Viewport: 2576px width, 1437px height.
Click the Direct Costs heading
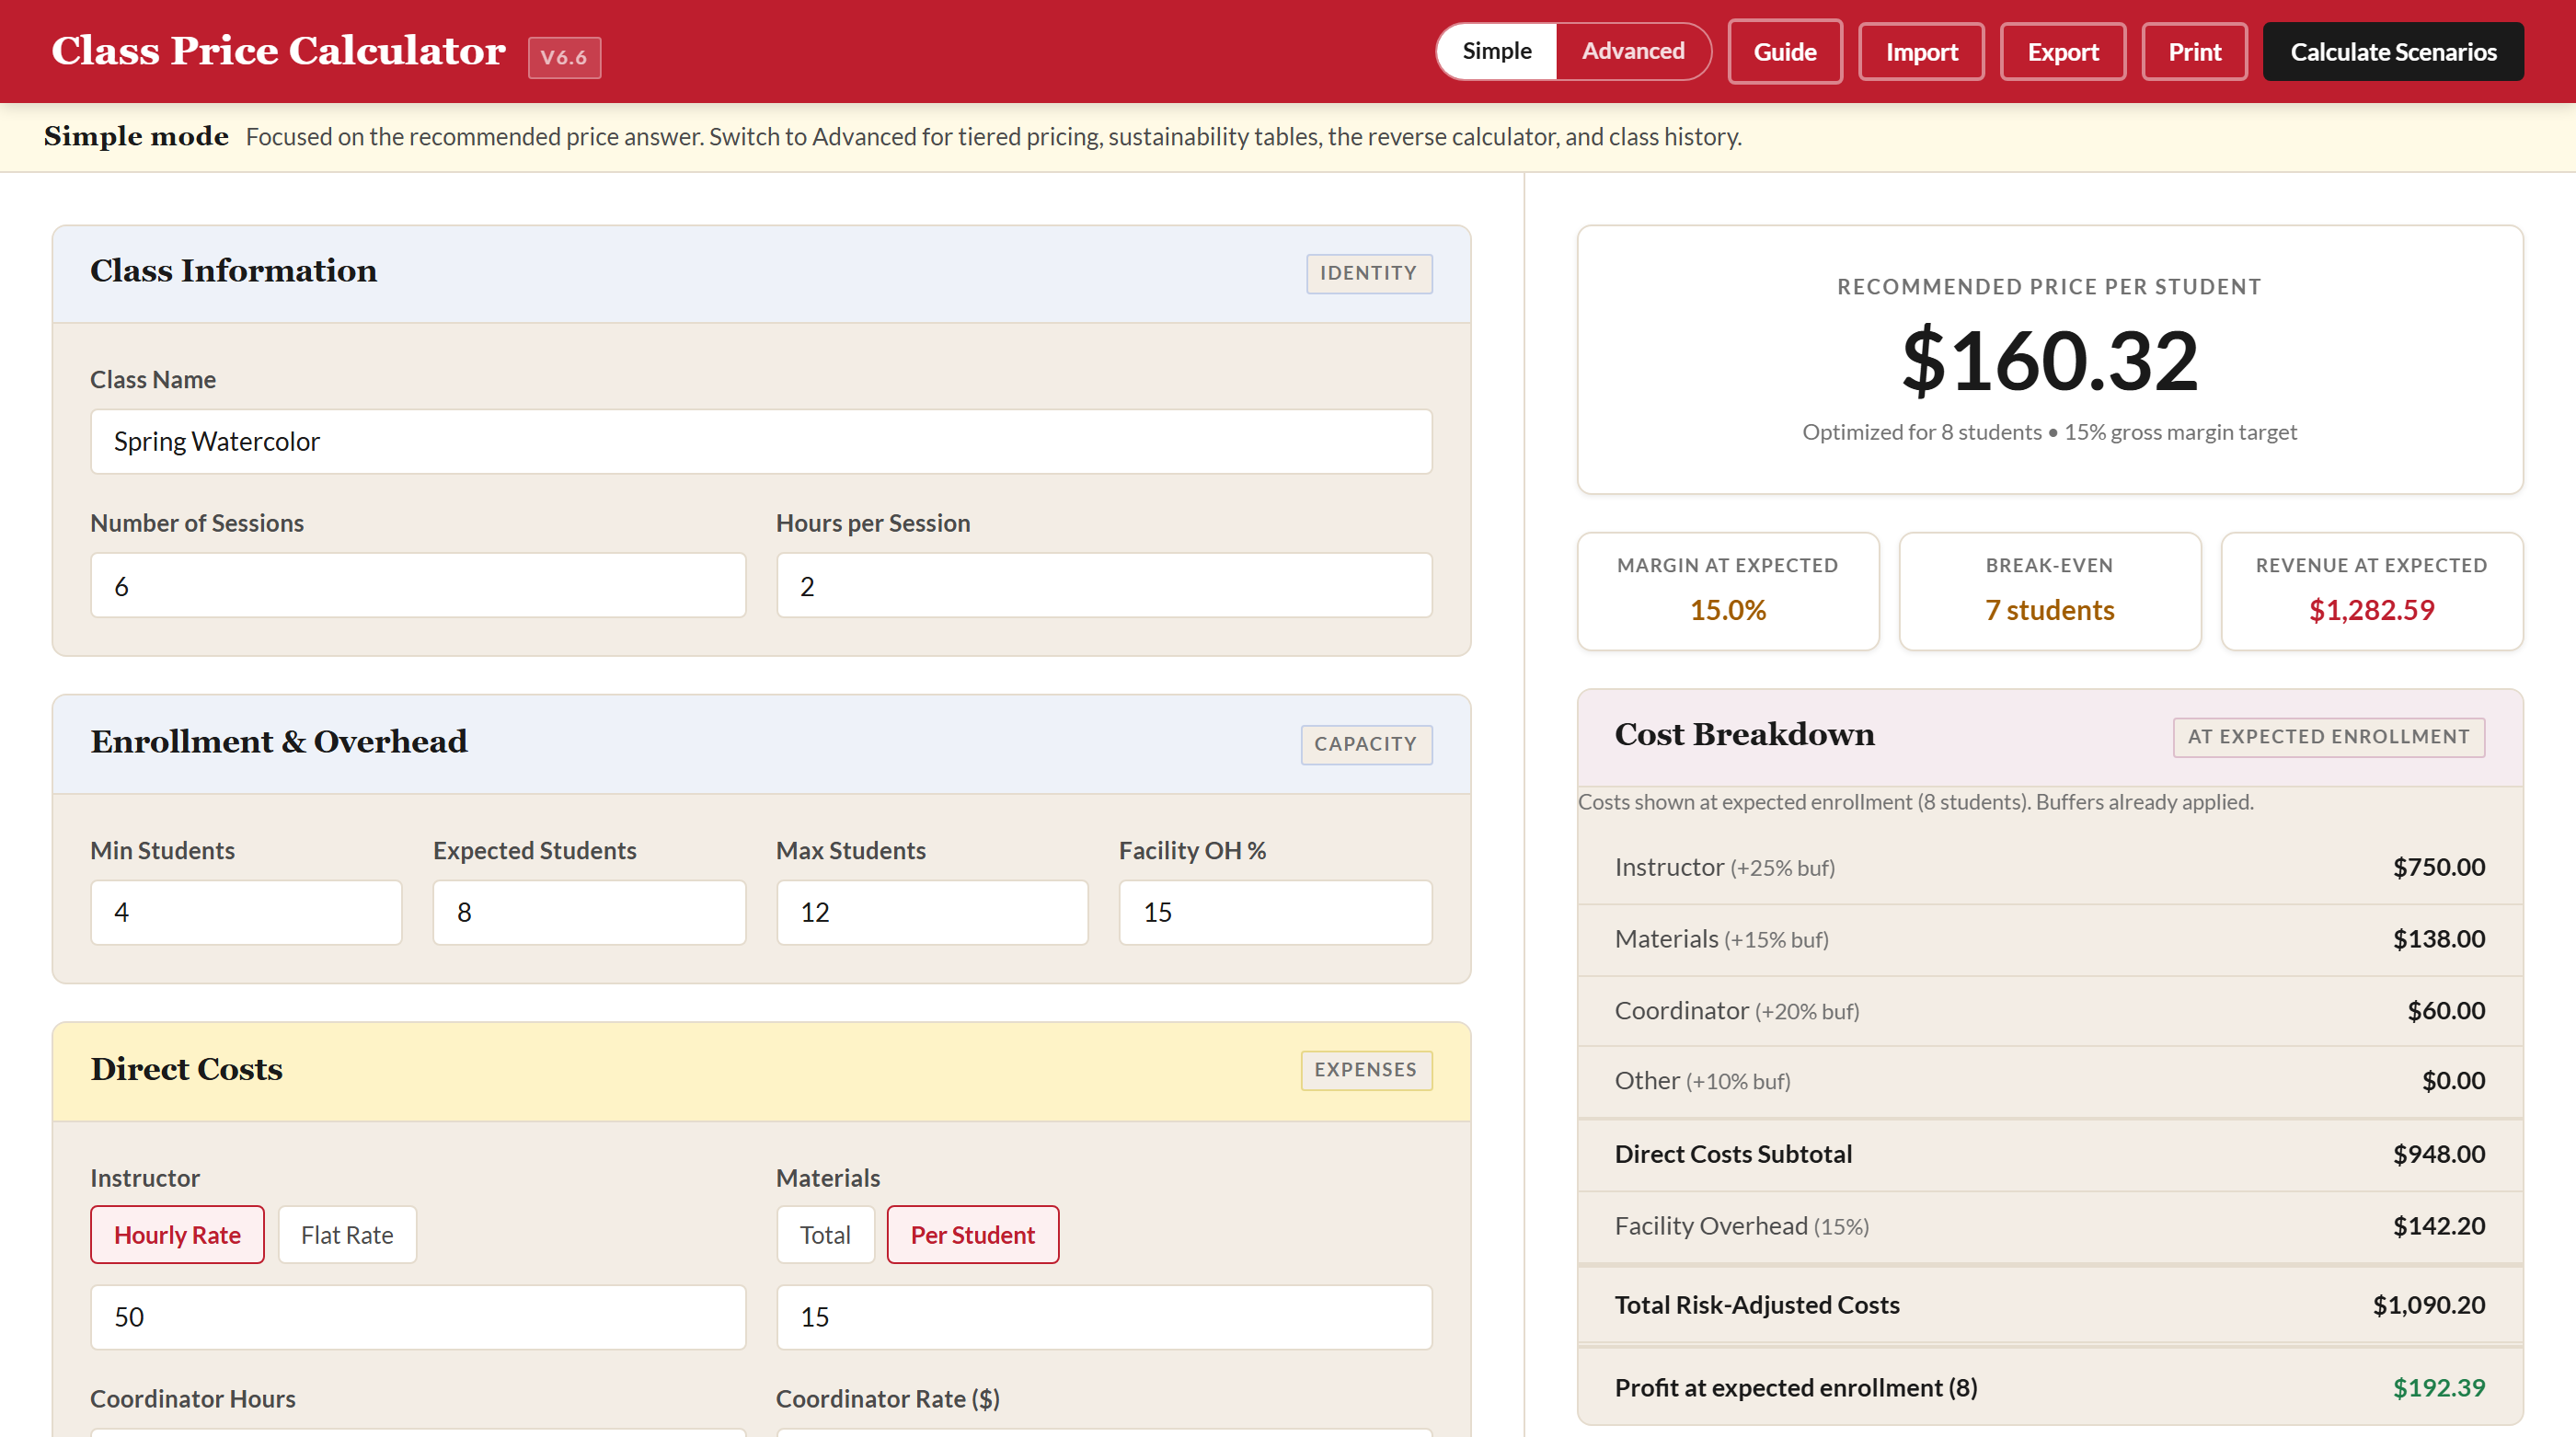pyautogui.click(x=186, y=1069)
